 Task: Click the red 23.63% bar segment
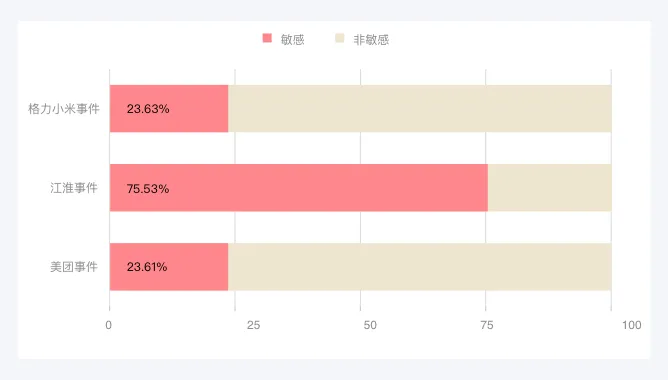tap(169, 109)
